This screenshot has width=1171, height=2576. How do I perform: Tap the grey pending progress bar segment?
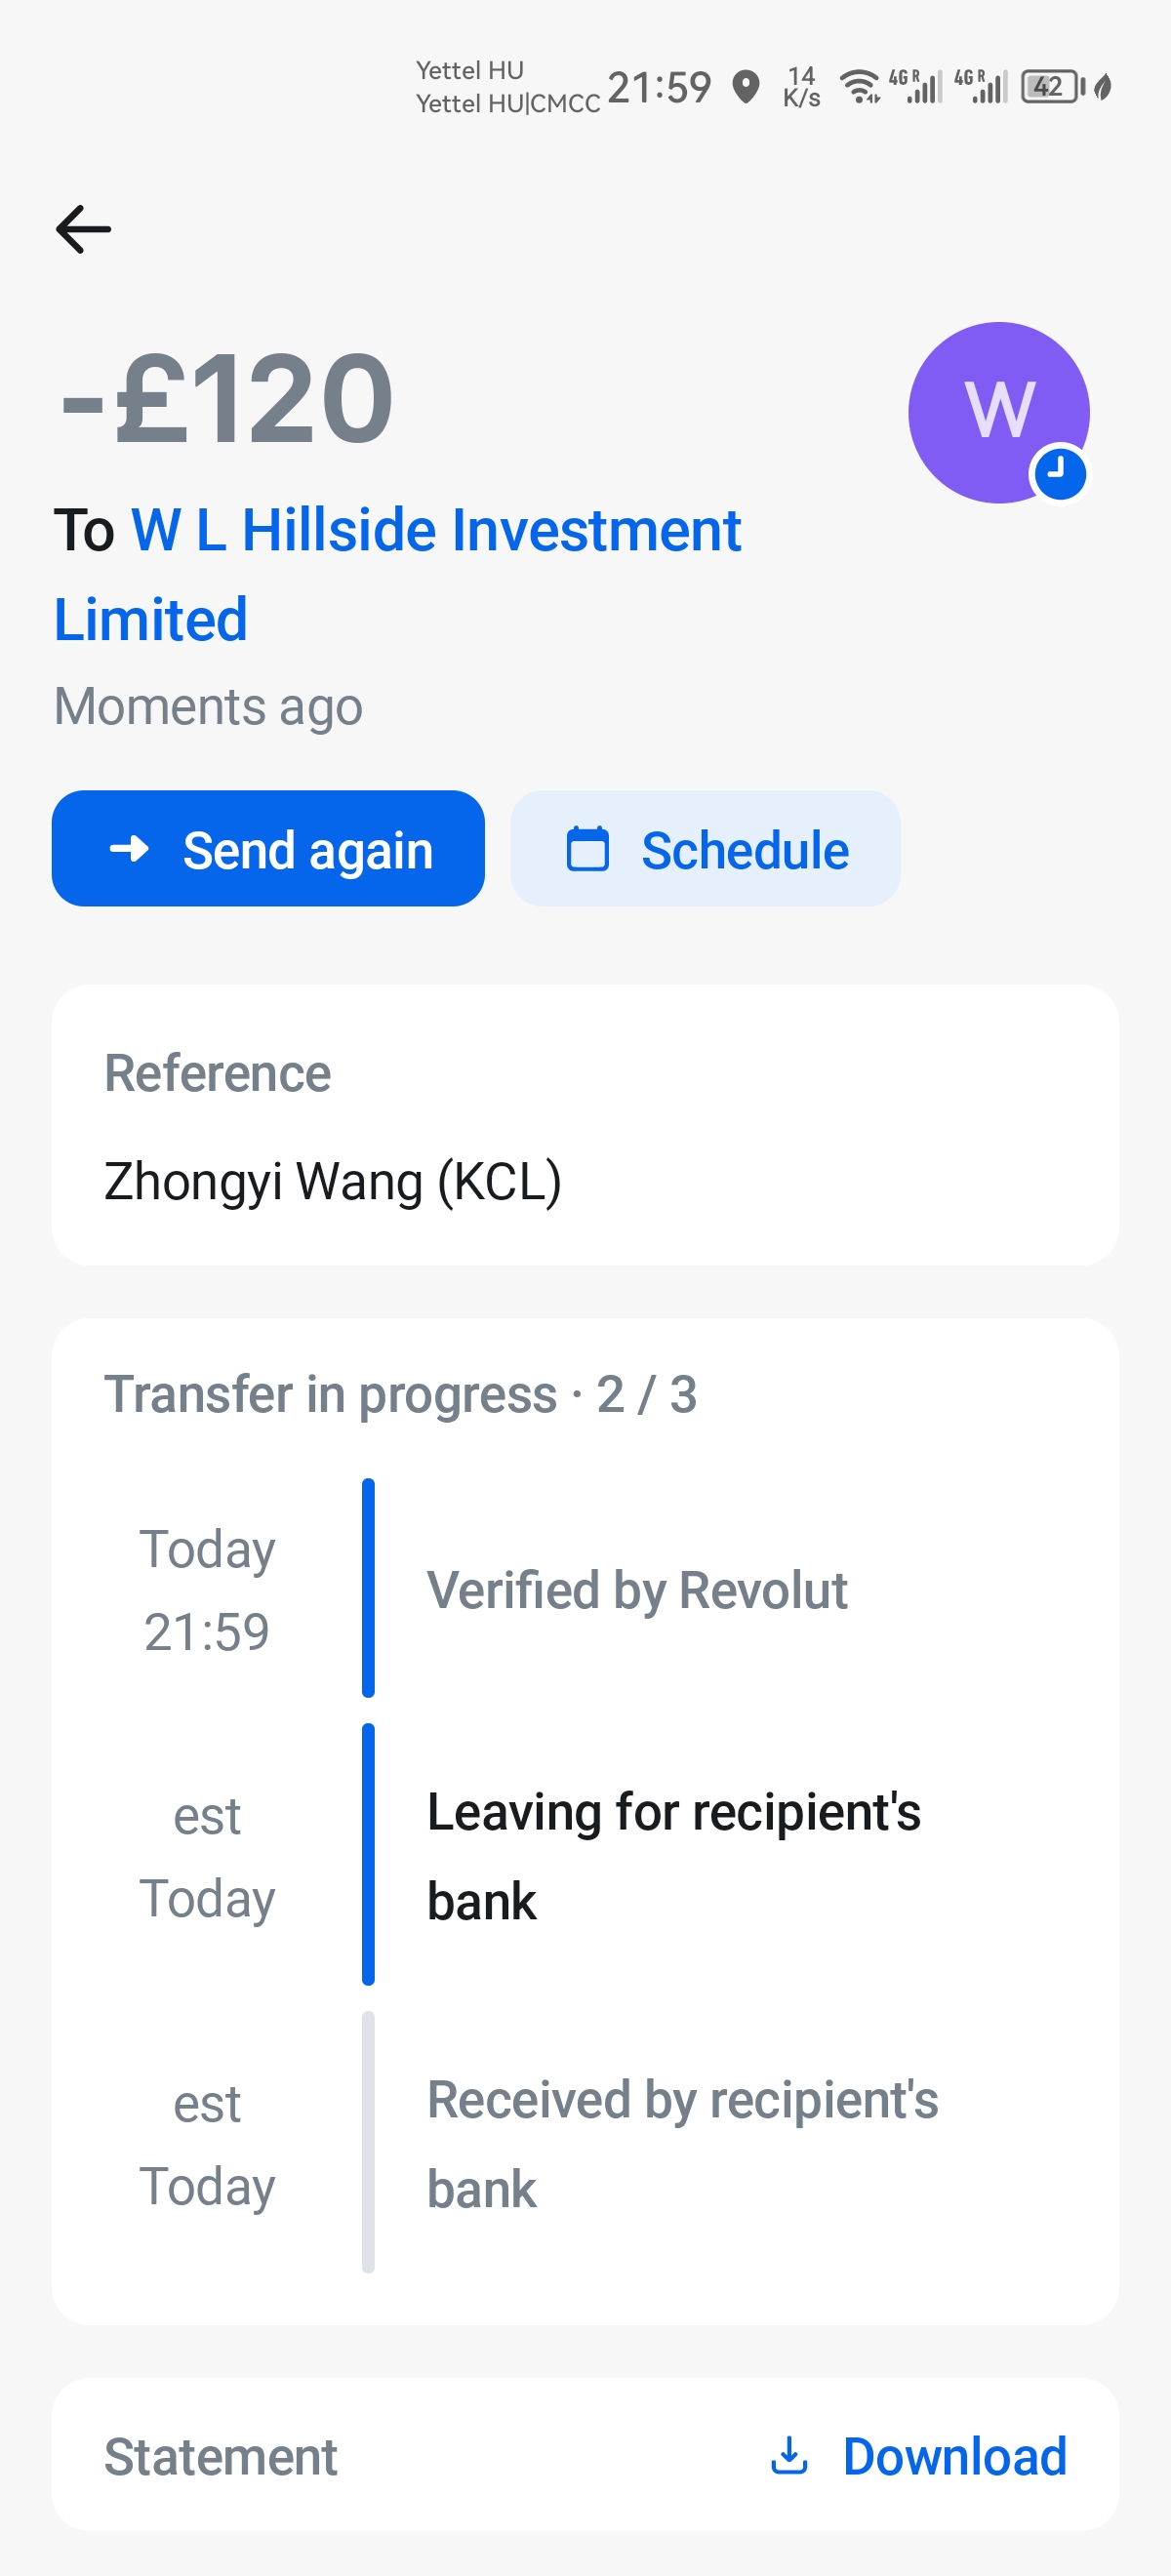pyautogui.click(x=368, y=2142)
